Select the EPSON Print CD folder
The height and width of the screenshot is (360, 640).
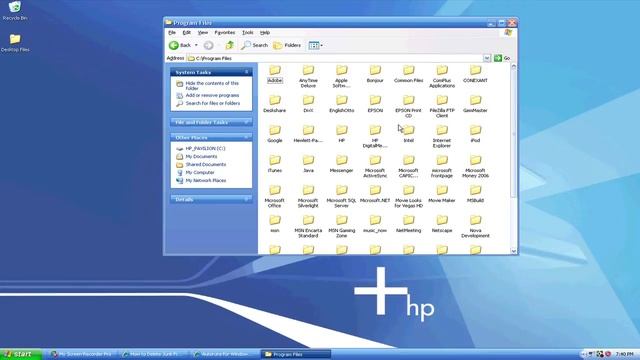(x=408, y=106)
